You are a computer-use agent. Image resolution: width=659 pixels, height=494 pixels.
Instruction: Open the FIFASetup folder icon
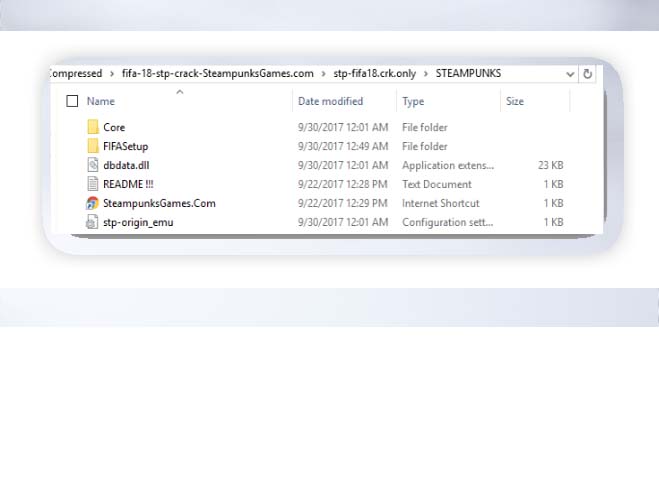click(x=93, y=146)
